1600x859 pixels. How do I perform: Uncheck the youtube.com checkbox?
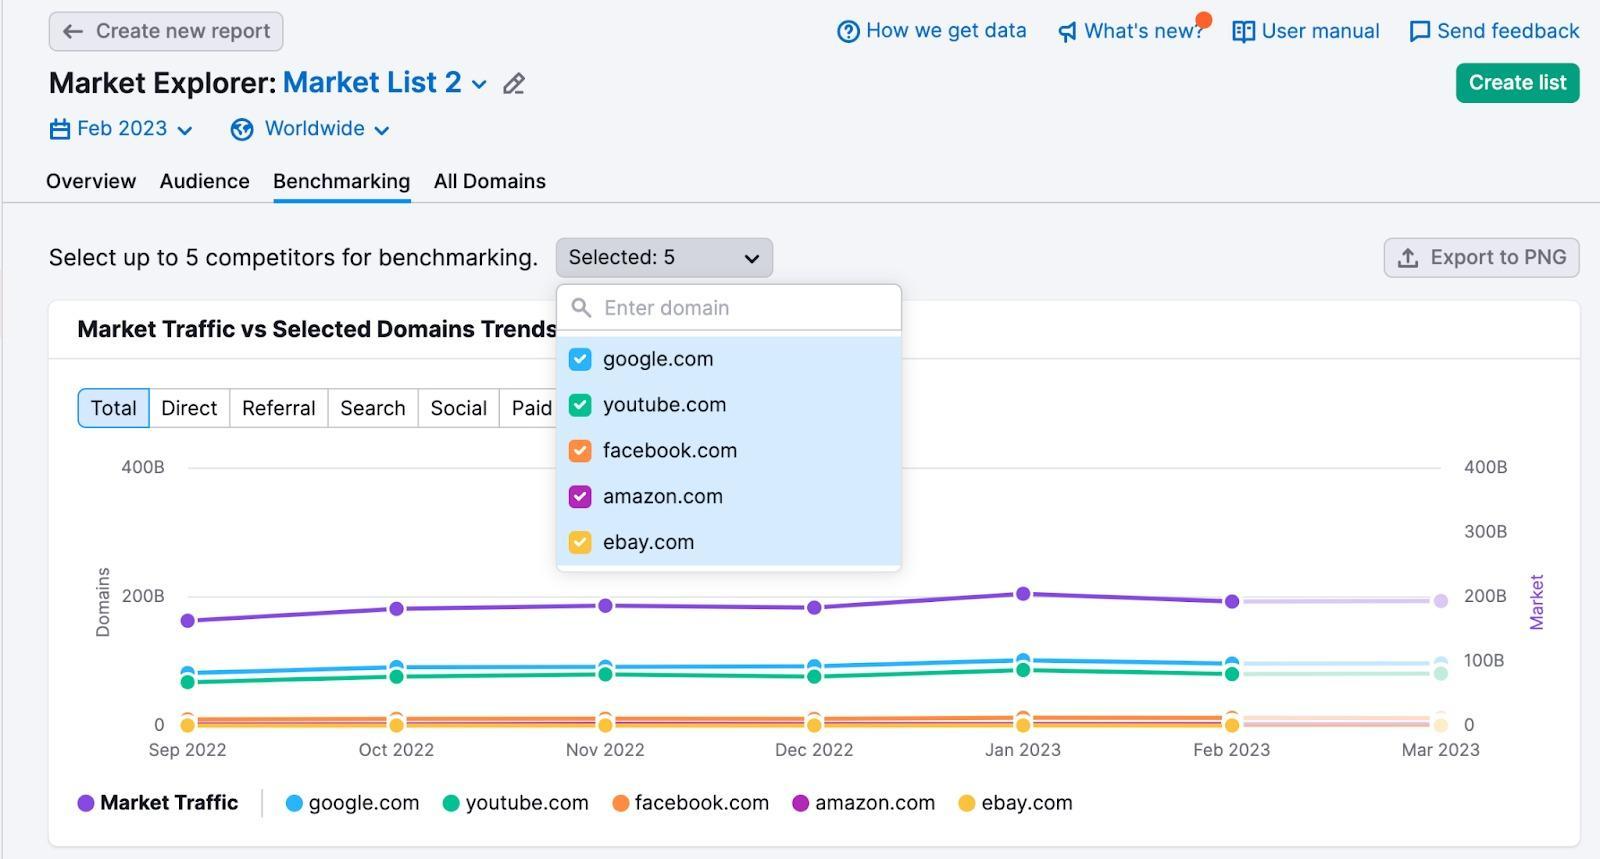point(580,405)
